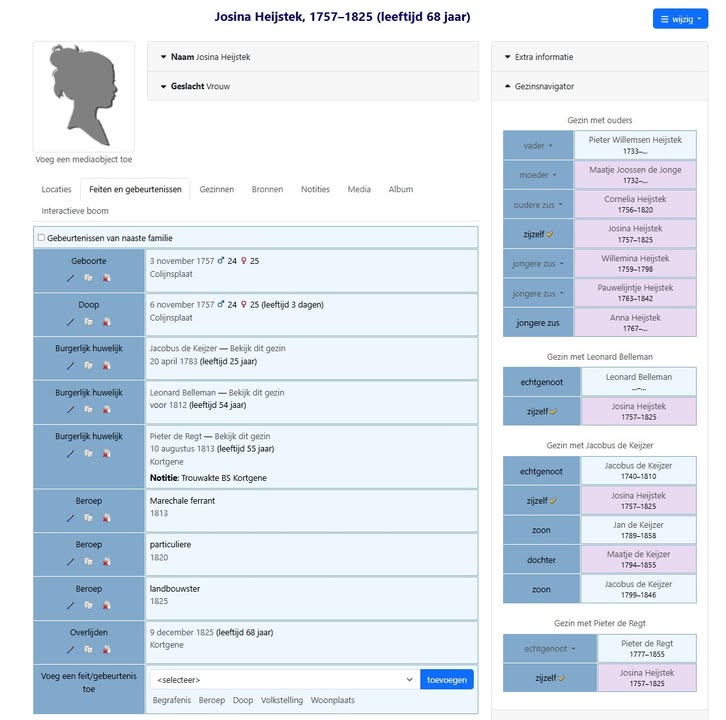Copy the Geboorte event
Screen dimensions: 726x720
coord(88,277)
